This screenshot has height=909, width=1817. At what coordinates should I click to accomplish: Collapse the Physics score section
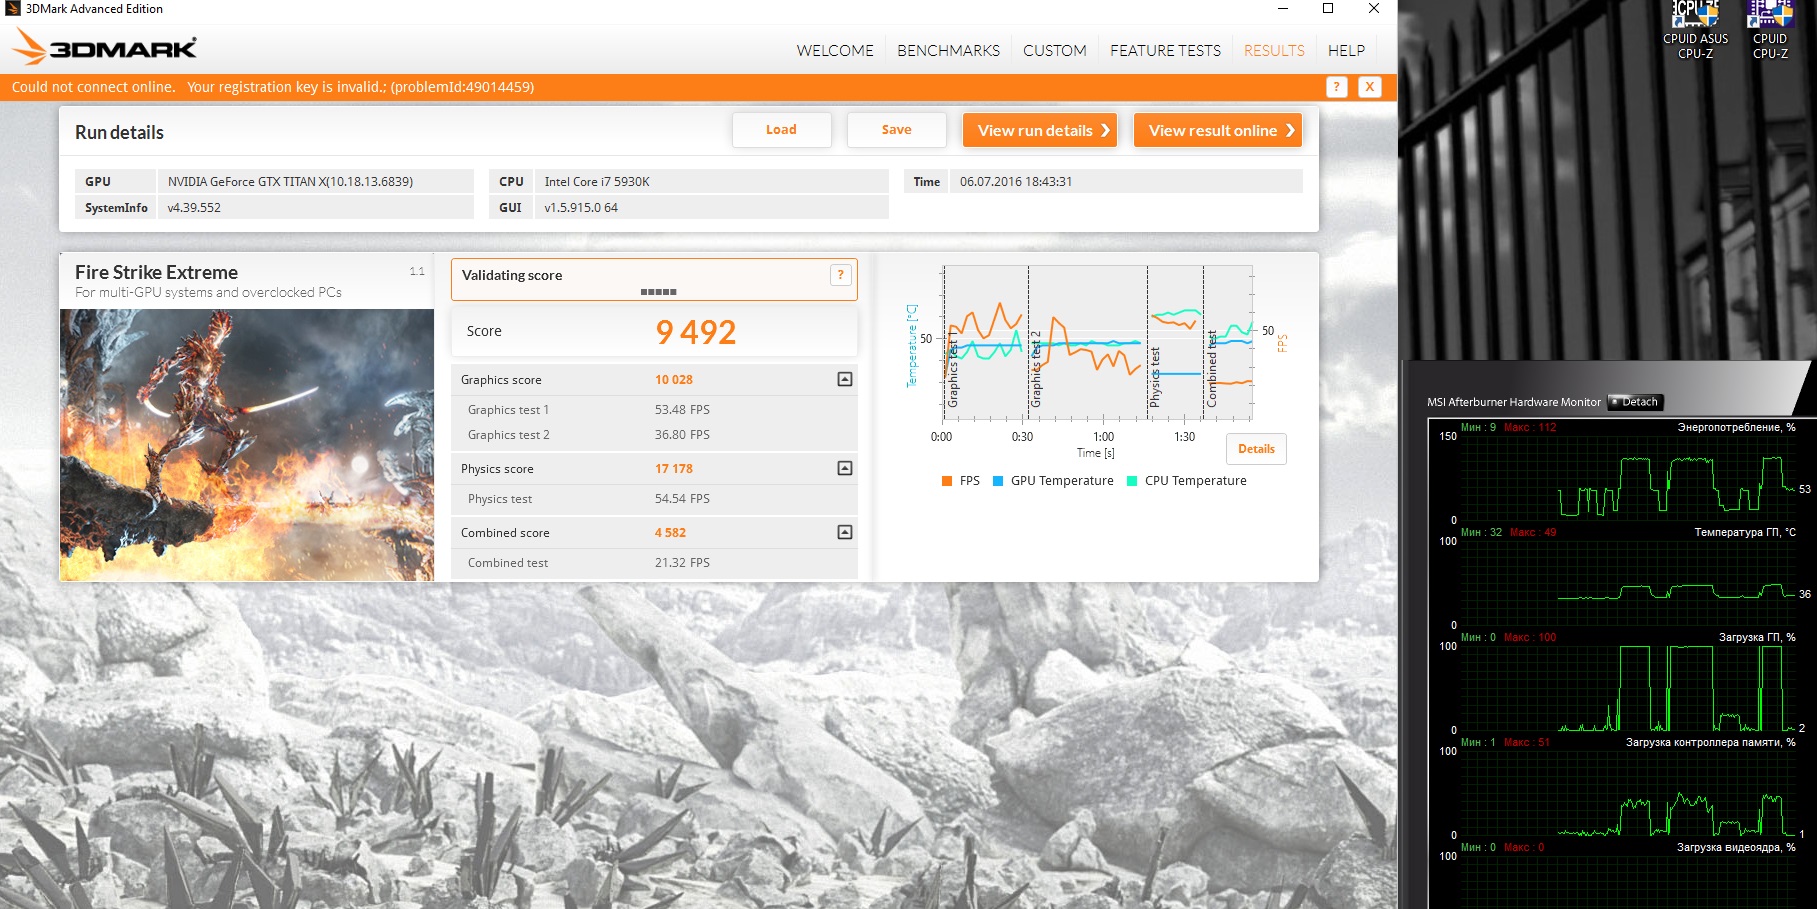coord(845,468)
